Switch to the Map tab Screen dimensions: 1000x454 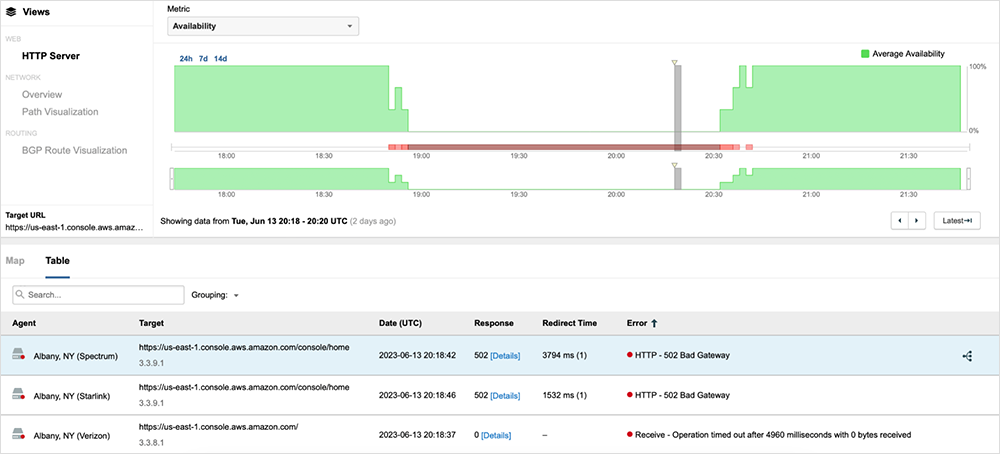(15, 260)
